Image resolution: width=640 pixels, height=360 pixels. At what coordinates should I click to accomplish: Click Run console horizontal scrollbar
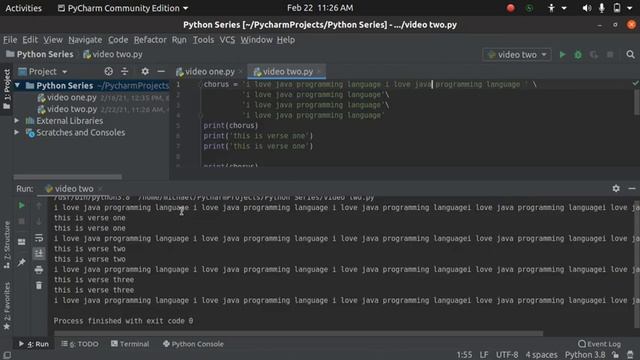[298, 333]
